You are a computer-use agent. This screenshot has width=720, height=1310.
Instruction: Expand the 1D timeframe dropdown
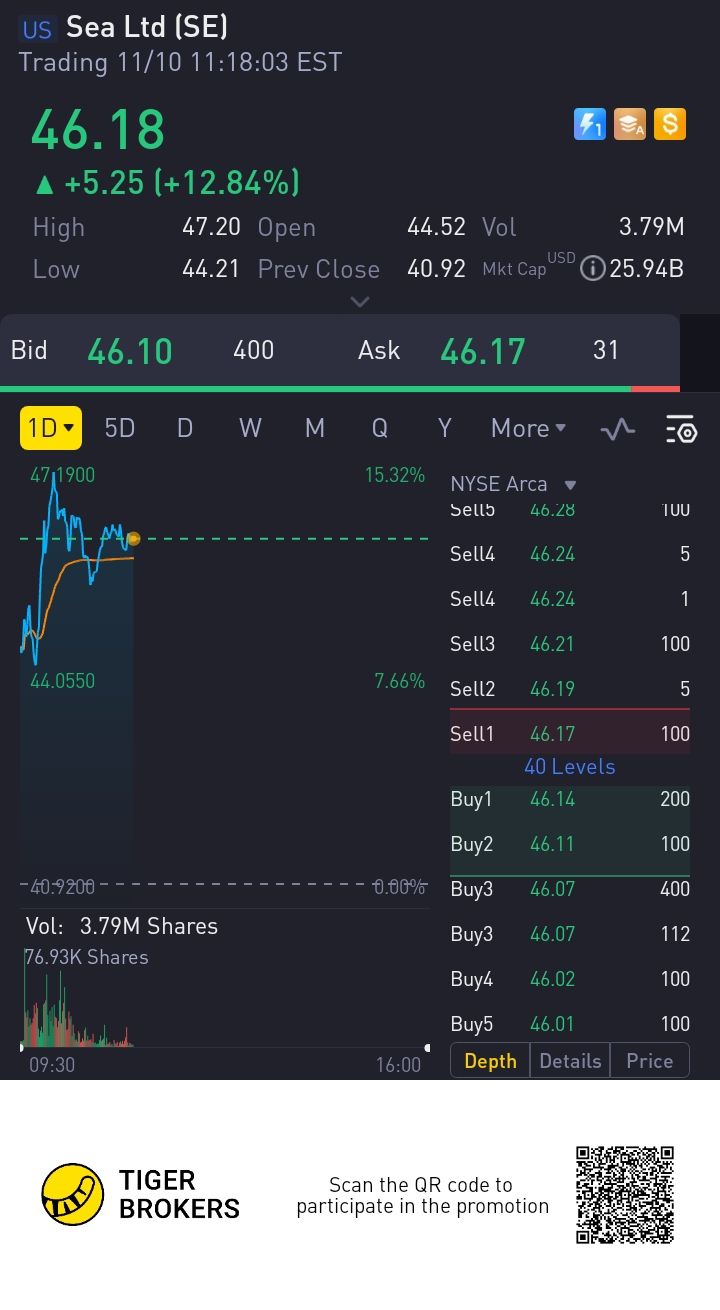coord(51,428)
